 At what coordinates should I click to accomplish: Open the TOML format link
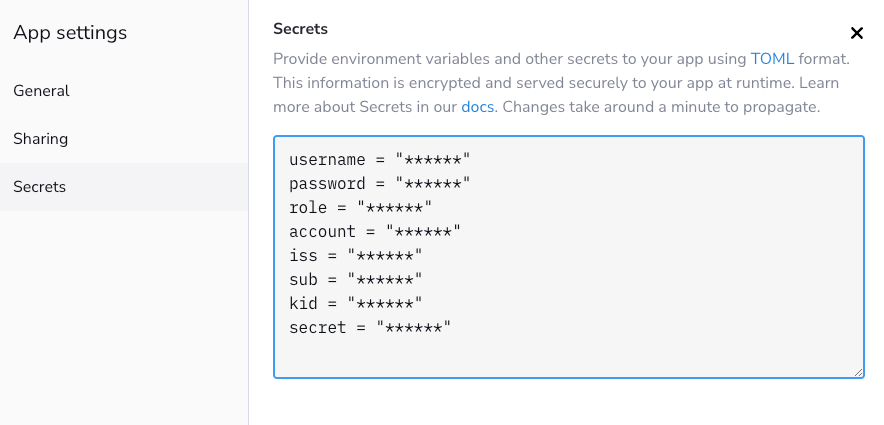pyautogui.click(x=772, y=59)
